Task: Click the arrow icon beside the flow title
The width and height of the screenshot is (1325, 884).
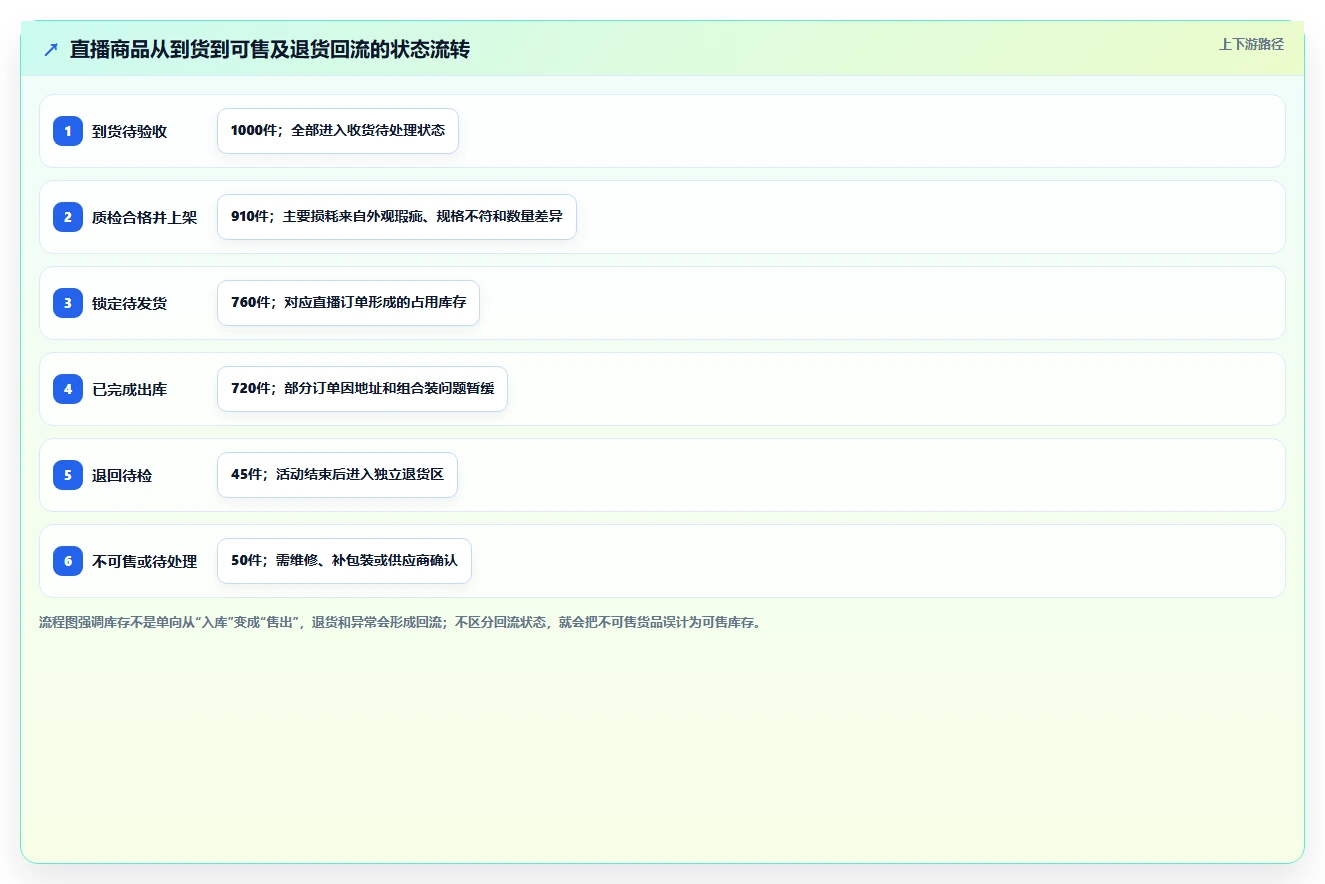Action: pyautogui.click(x=51, y=50)
